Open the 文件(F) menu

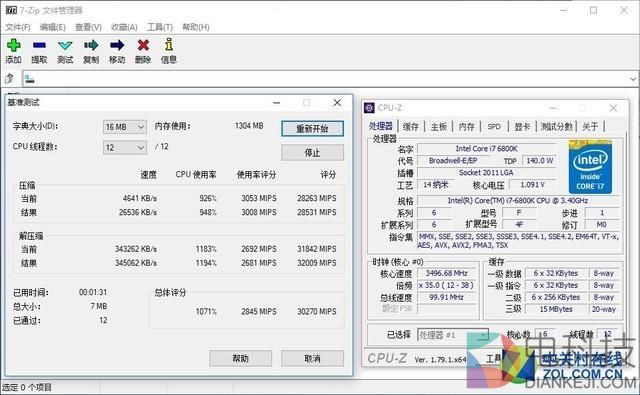pyautogui.click(x=18, y=27)
